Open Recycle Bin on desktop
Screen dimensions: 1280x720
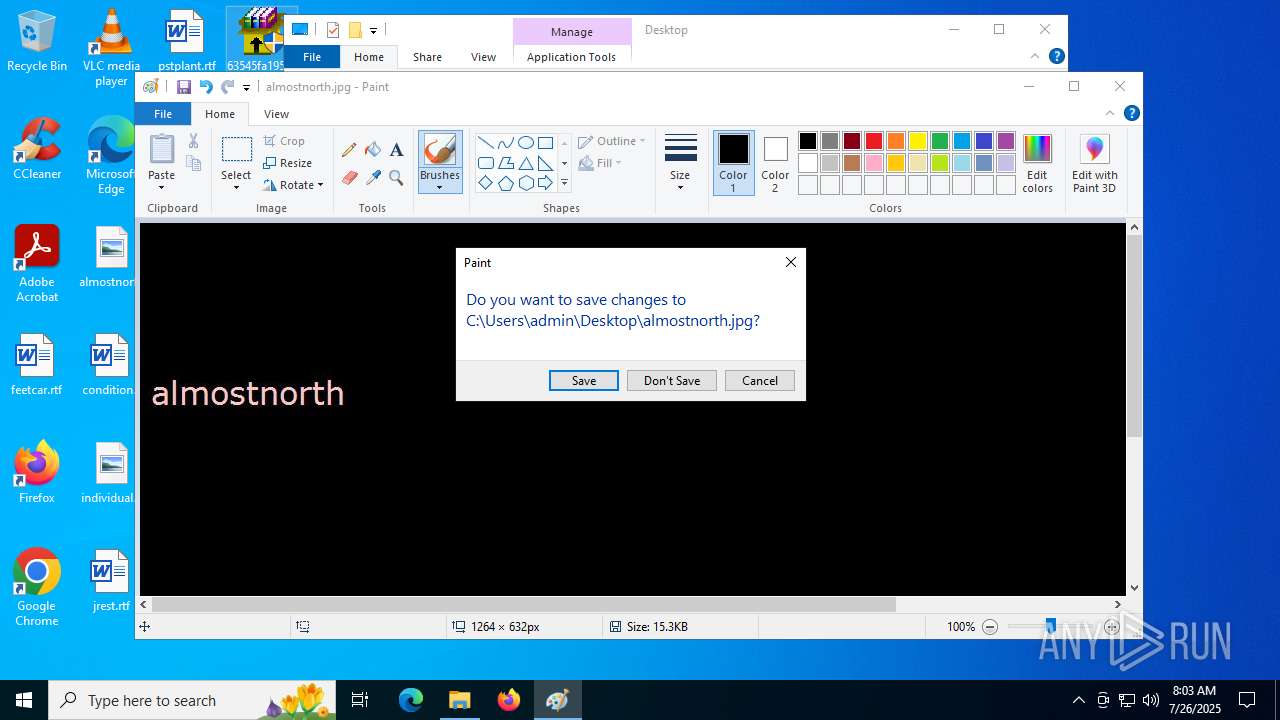click(x=37, y=41)
